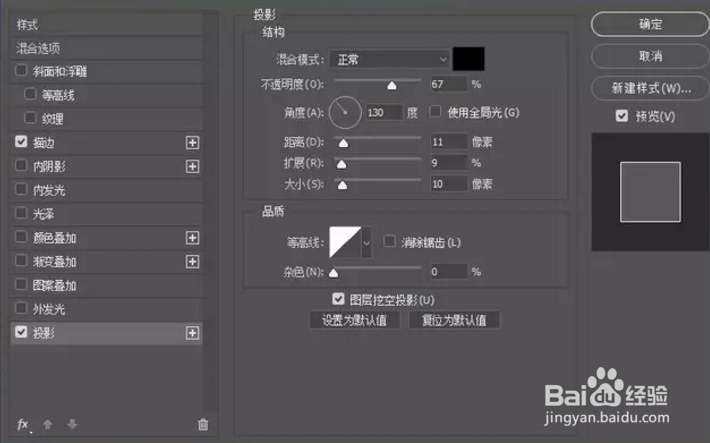Add another 渐变叠加 effect with plus icon
Screen dimensions: 710x443
pos(192,261)
